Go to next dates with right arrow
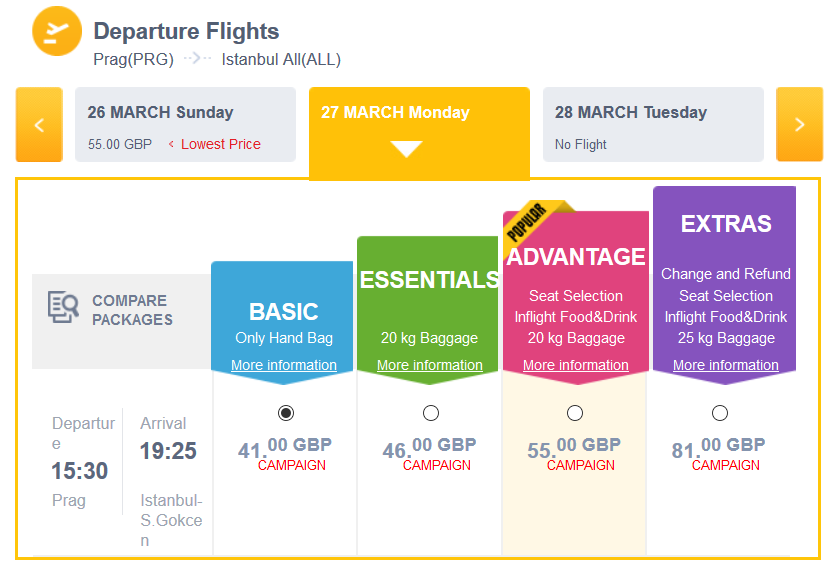The image size is (834, 568). point(799,124)
